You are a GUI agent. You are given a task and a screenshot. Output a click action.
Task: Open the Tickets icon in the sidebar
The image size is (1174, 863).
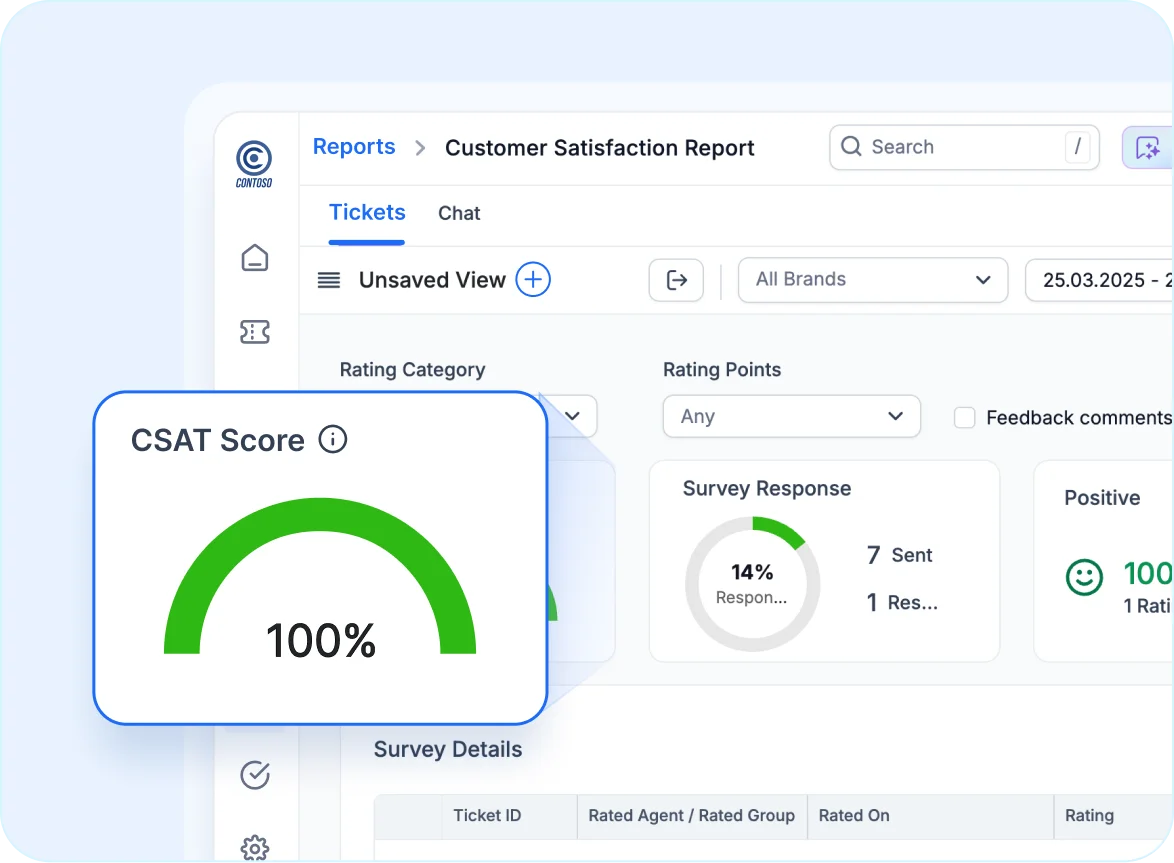click(254, 331)
